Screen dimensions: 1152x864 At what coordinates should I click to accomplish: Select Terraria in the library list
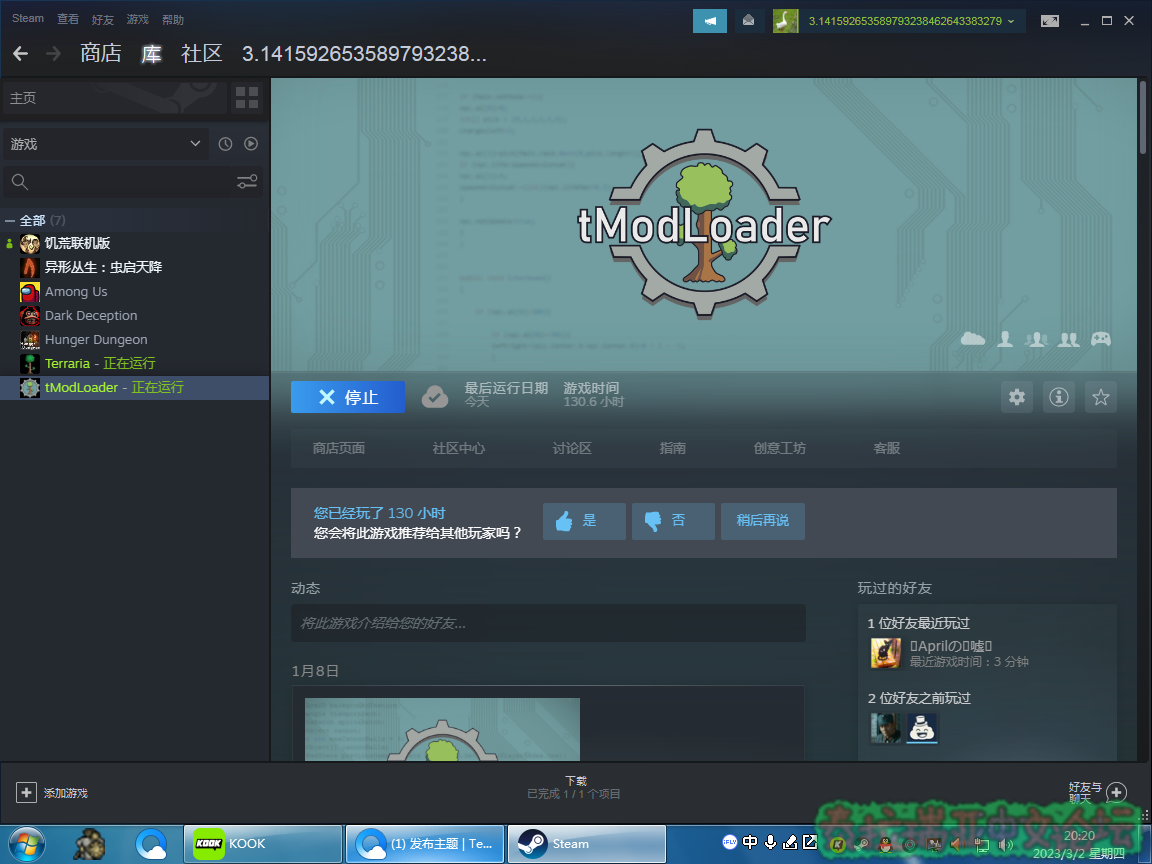point(135,364)
